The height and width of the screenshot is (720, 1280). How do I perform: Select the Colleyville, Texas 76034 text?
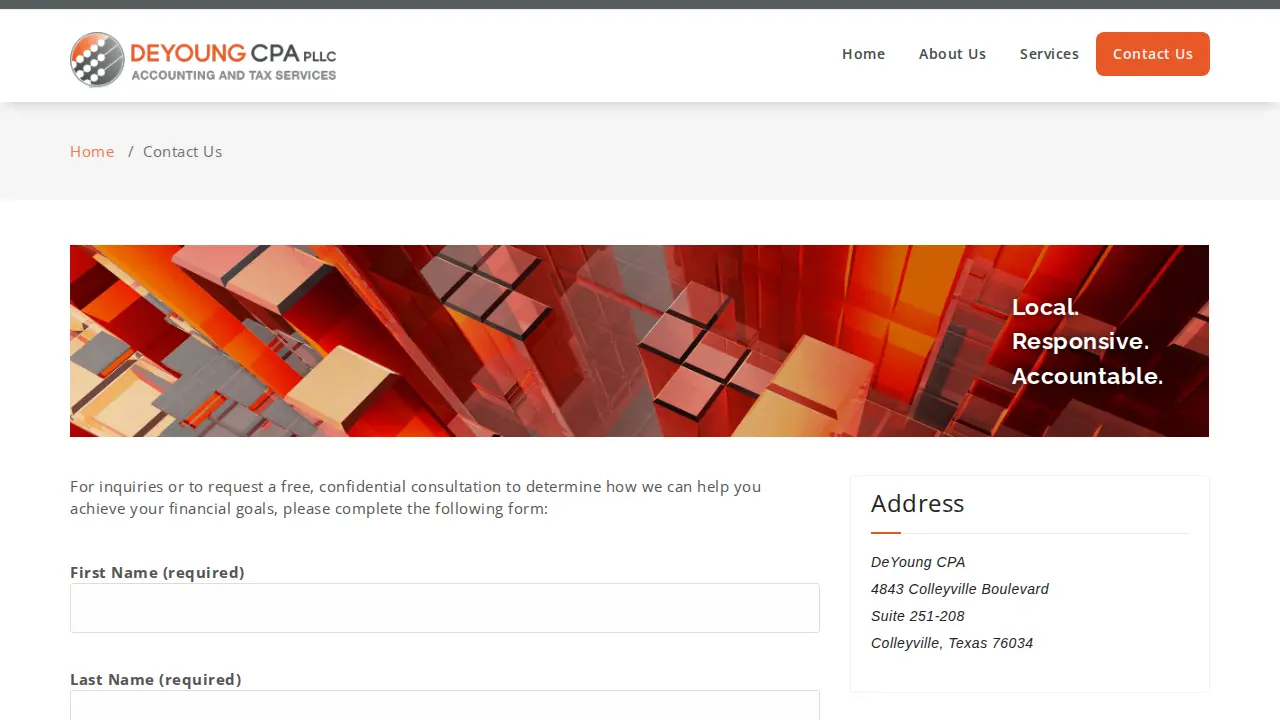[952, 643]
